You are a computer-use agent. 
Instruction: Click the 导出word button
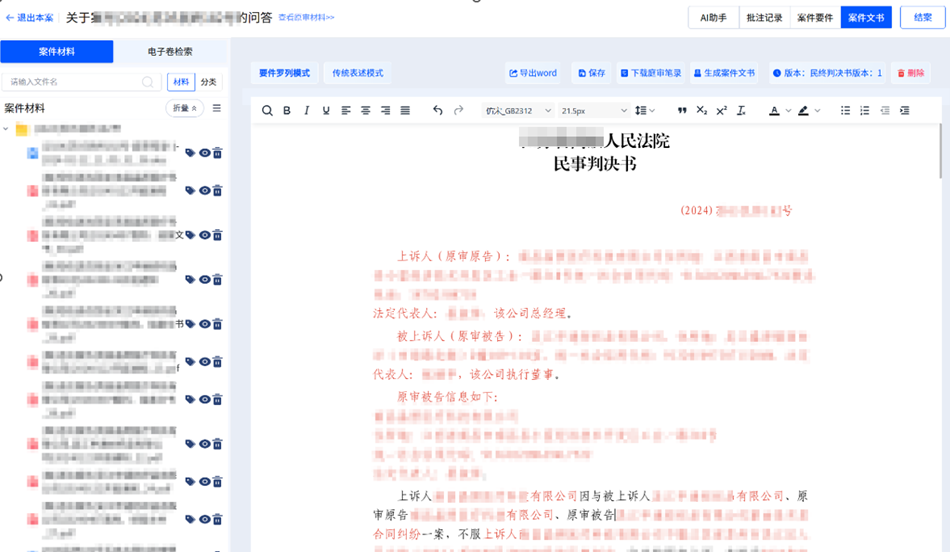pos(533,73)
